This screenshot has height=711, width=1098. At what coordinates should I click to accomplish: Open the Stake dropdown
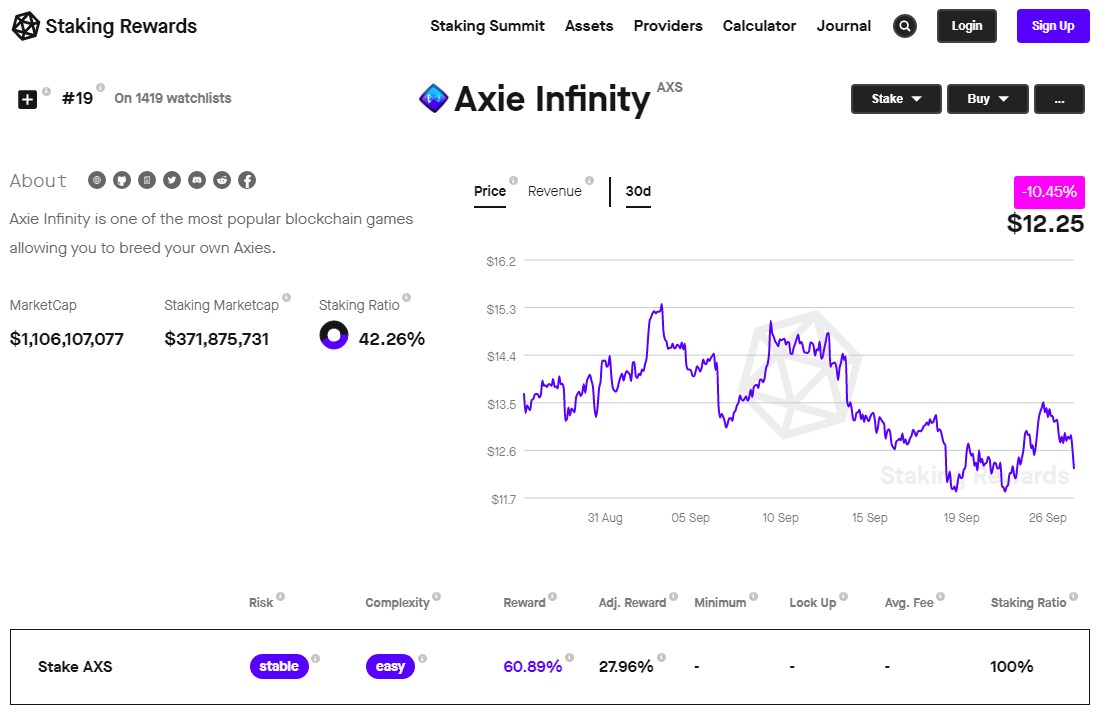896,99
